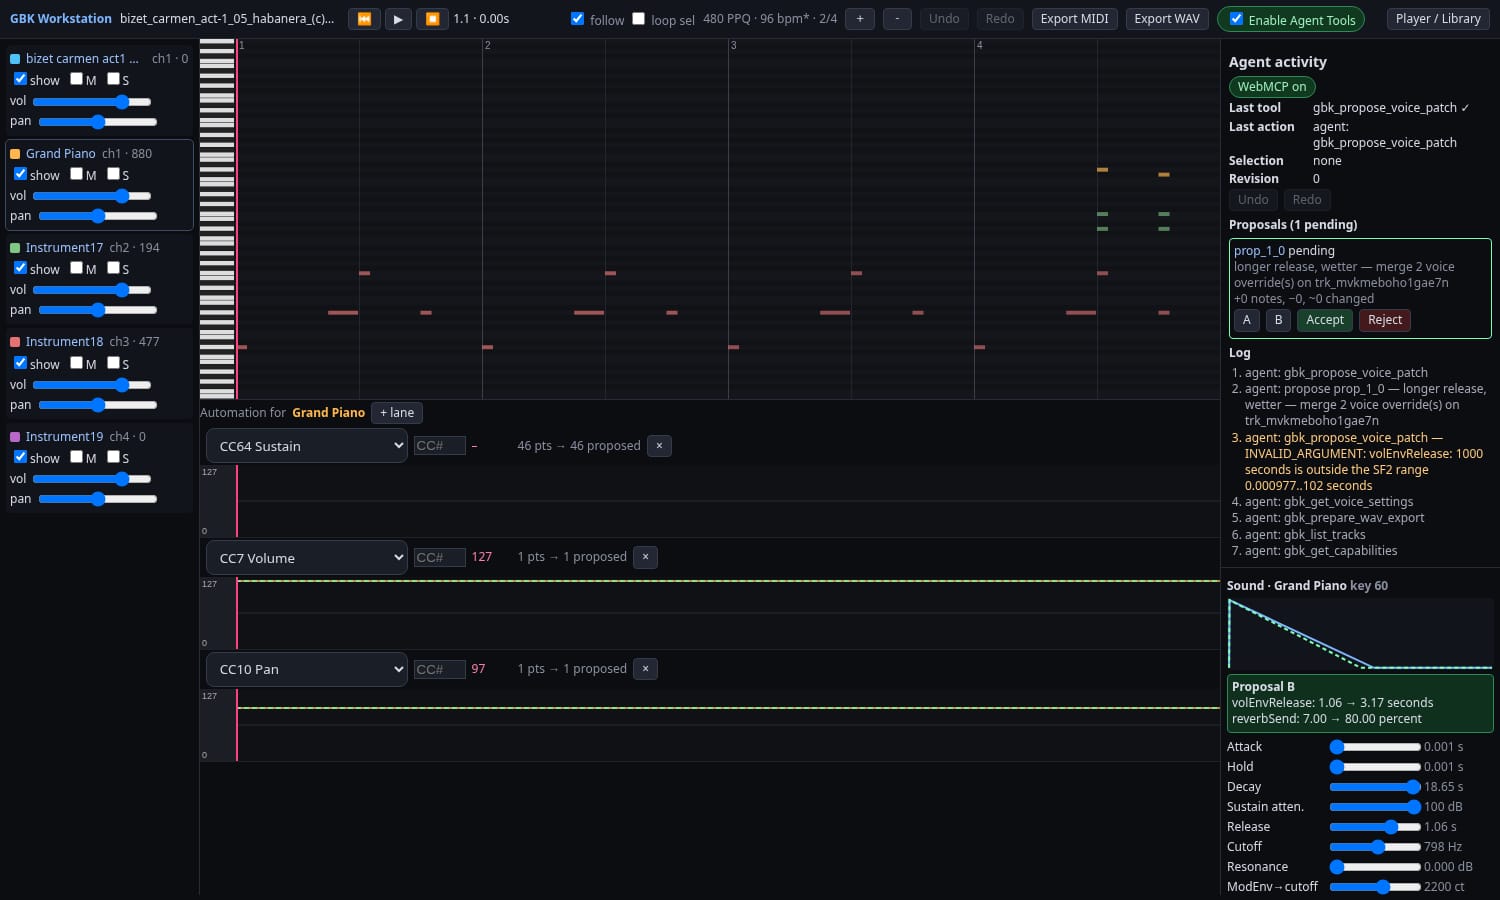This screenshot has height=900, width=1500.
Task: Open the Player / Library view
Action: click(x=1438, y=19)
